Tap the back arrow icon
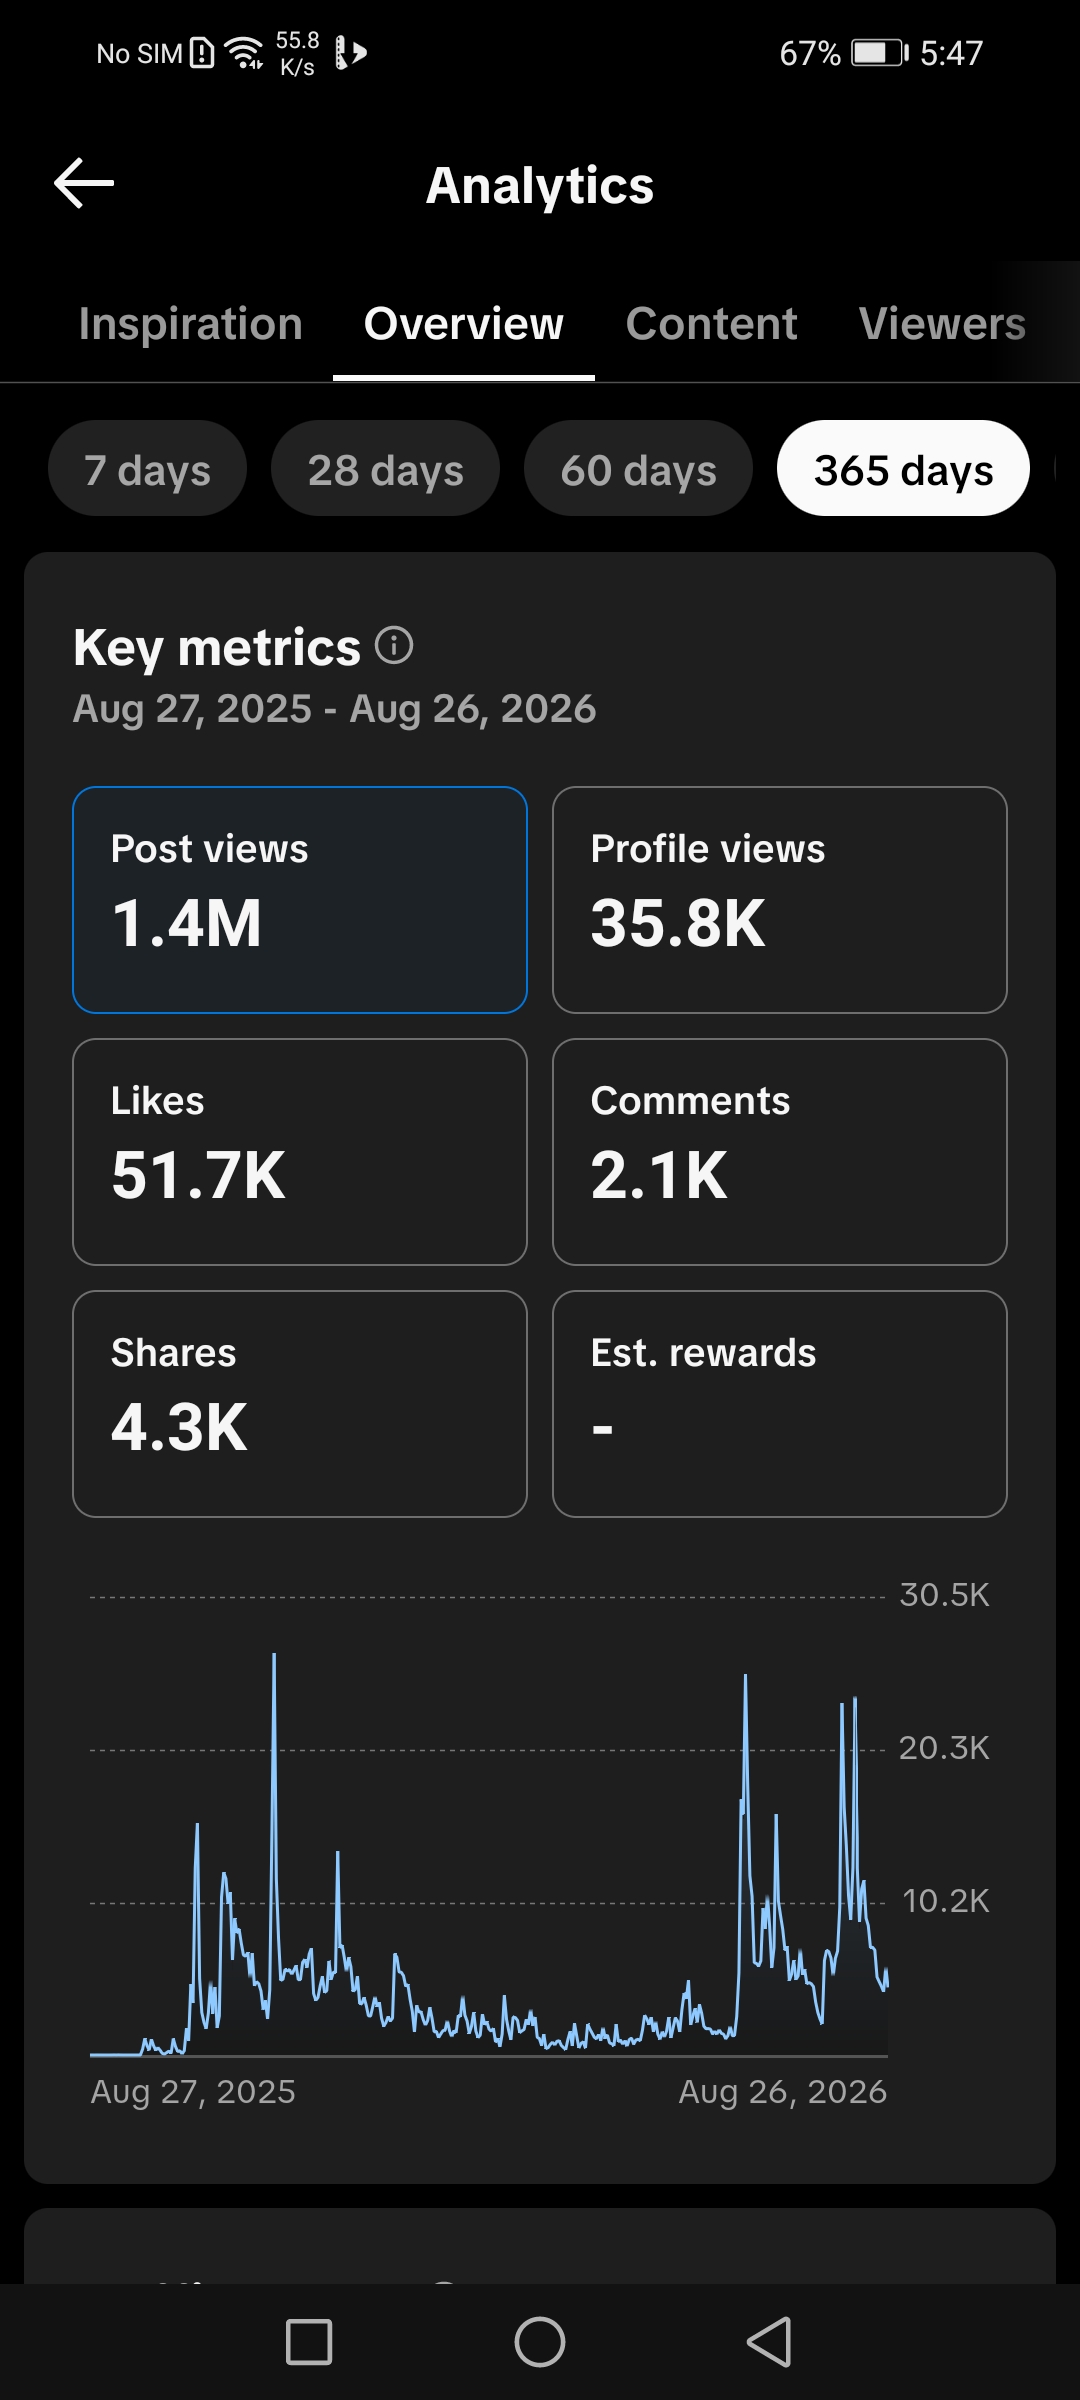This screenshot has width=1080, height=2400. (84, 183)
